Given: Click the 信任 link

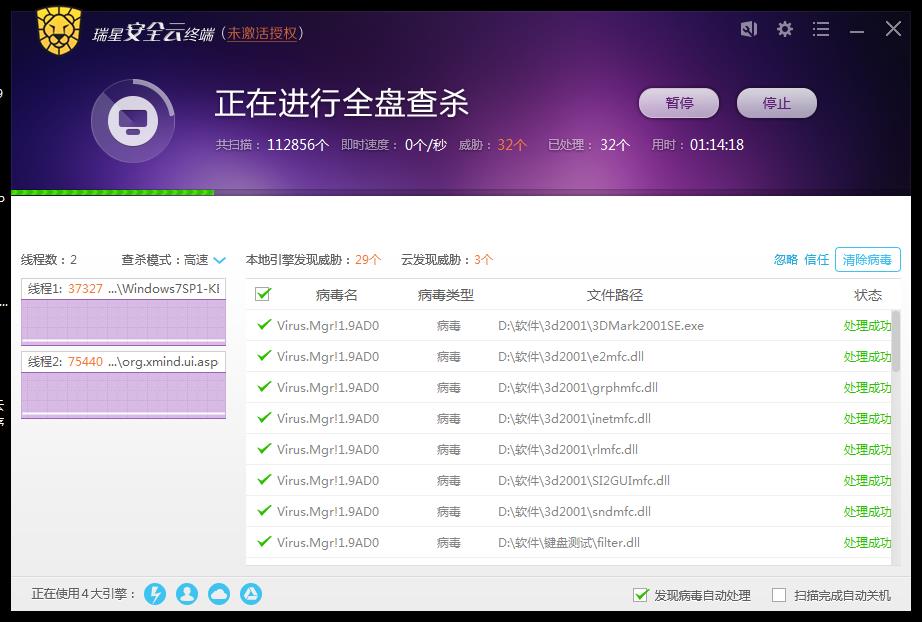Looking at the screenshot, I should tap(816, 260).
